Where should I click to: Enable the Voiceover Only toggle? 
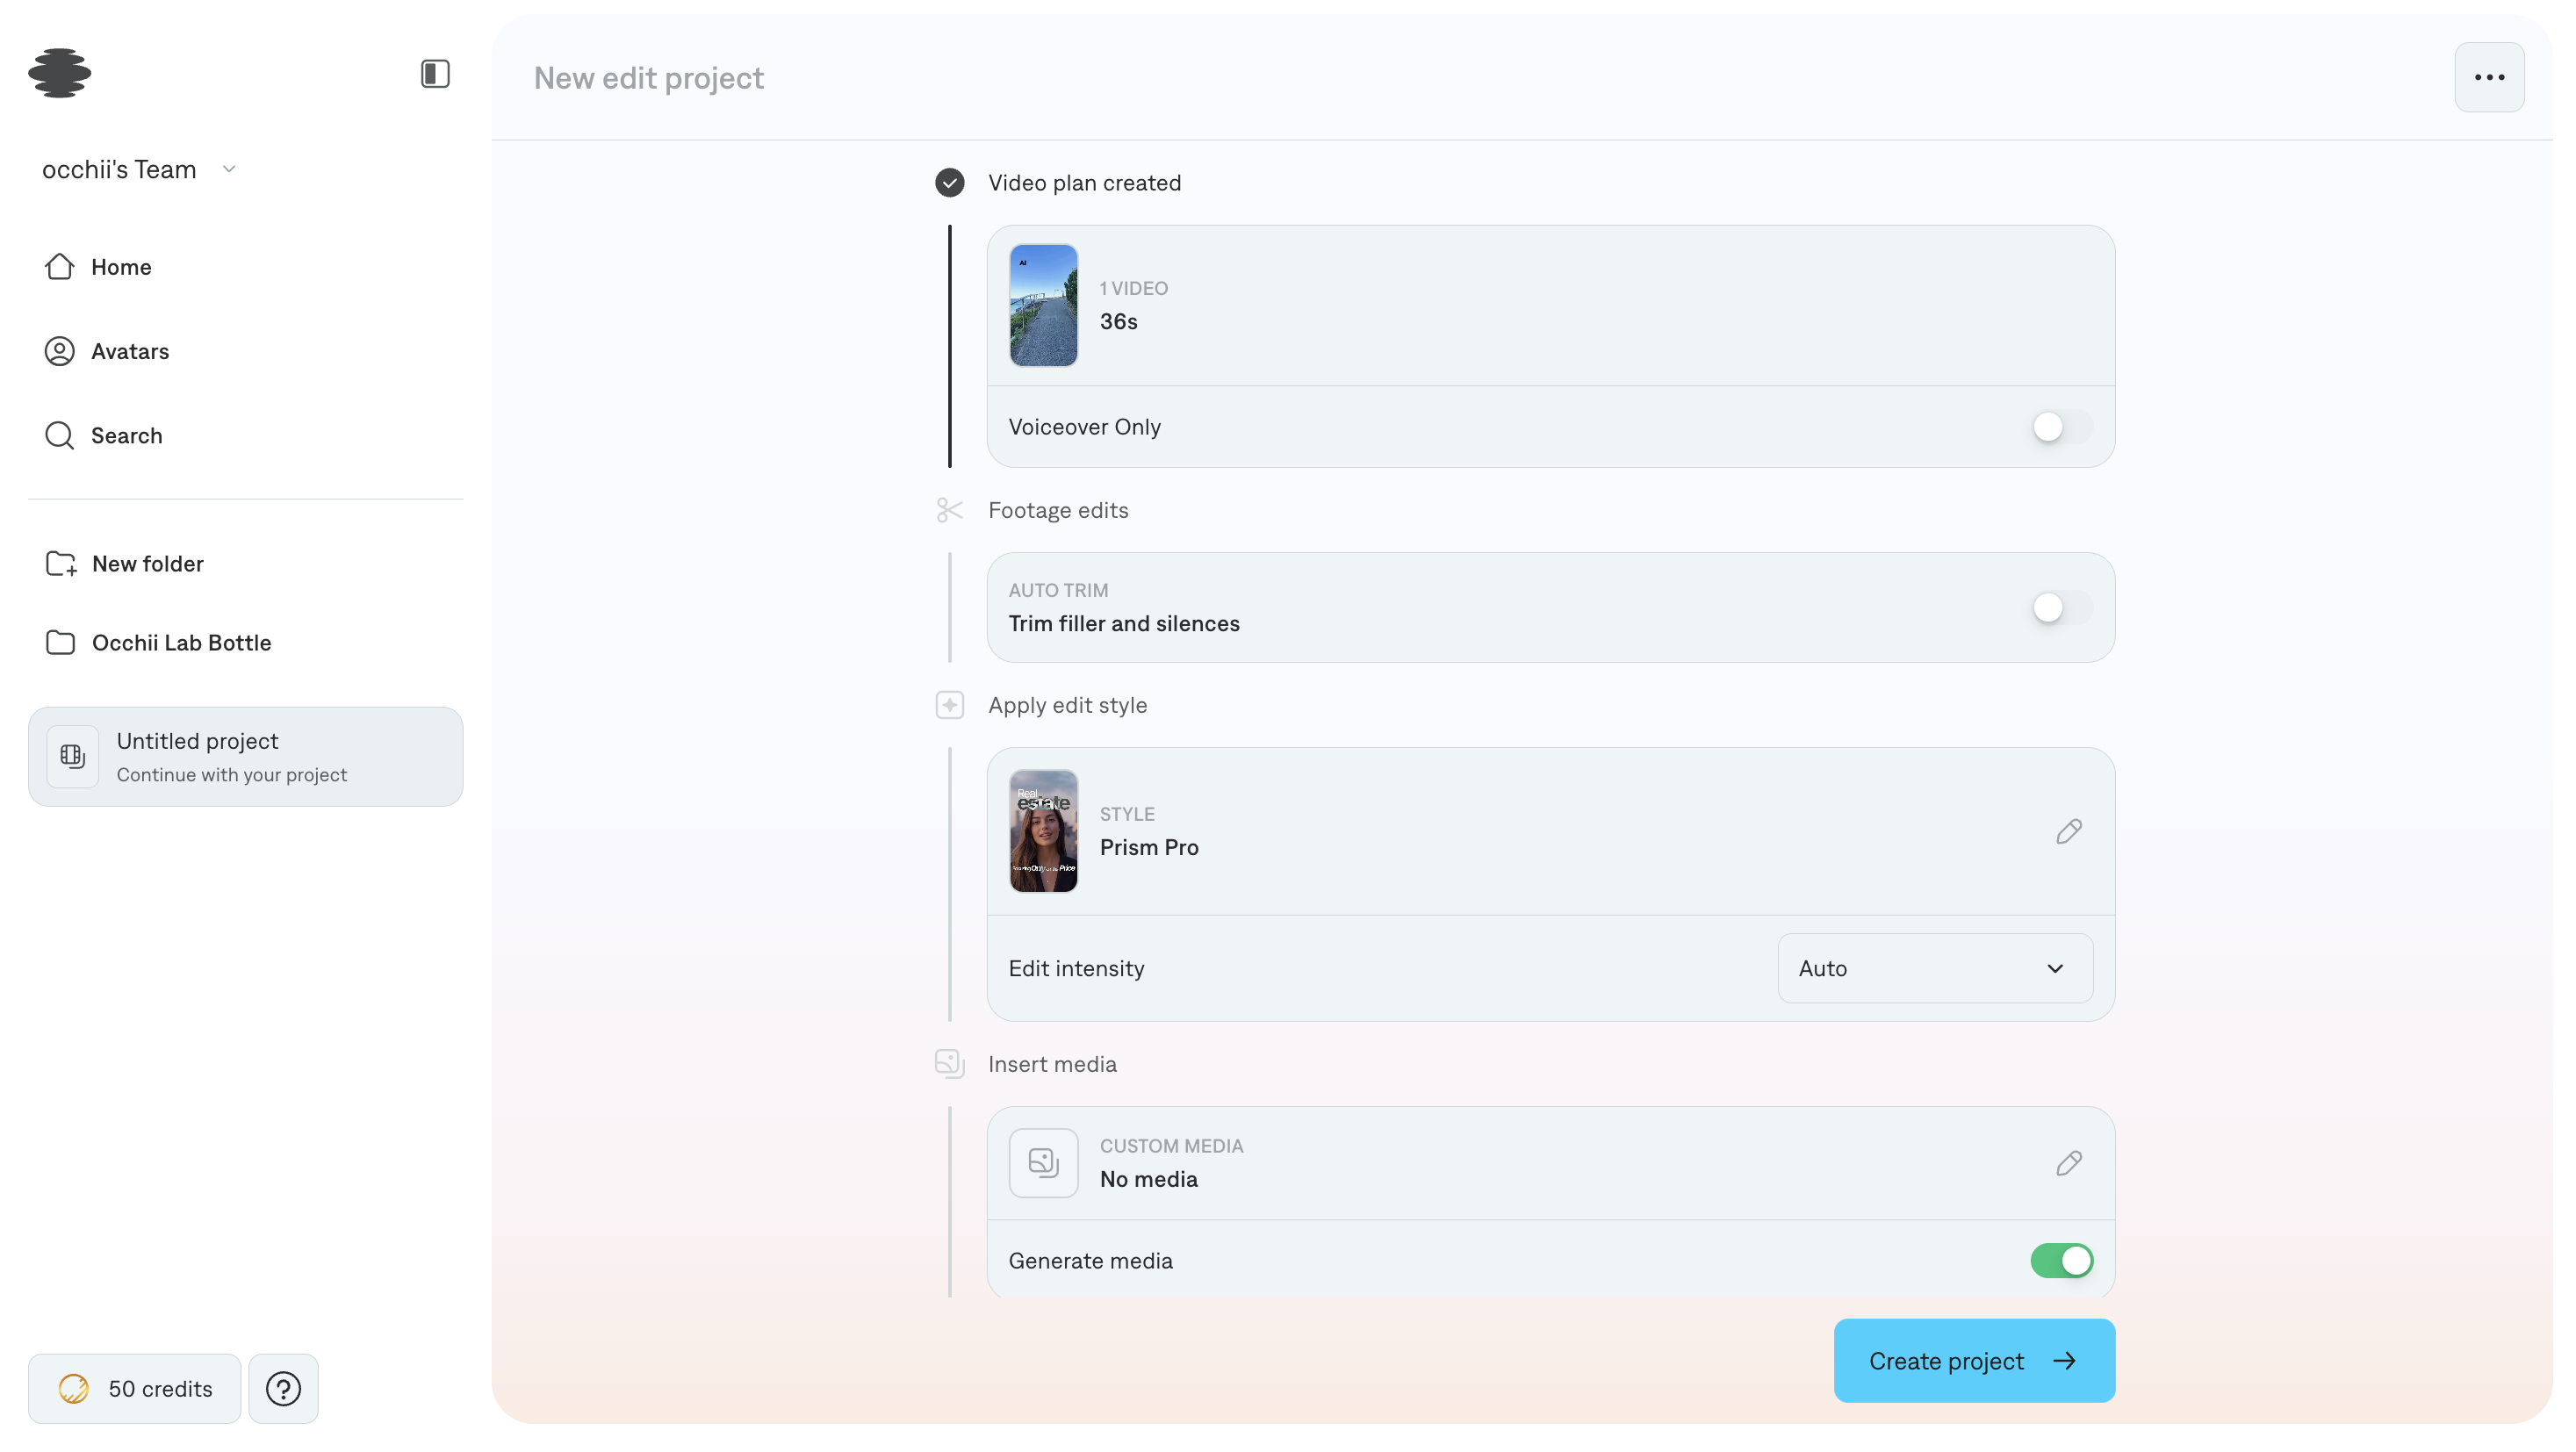(x=2062, y=427)
